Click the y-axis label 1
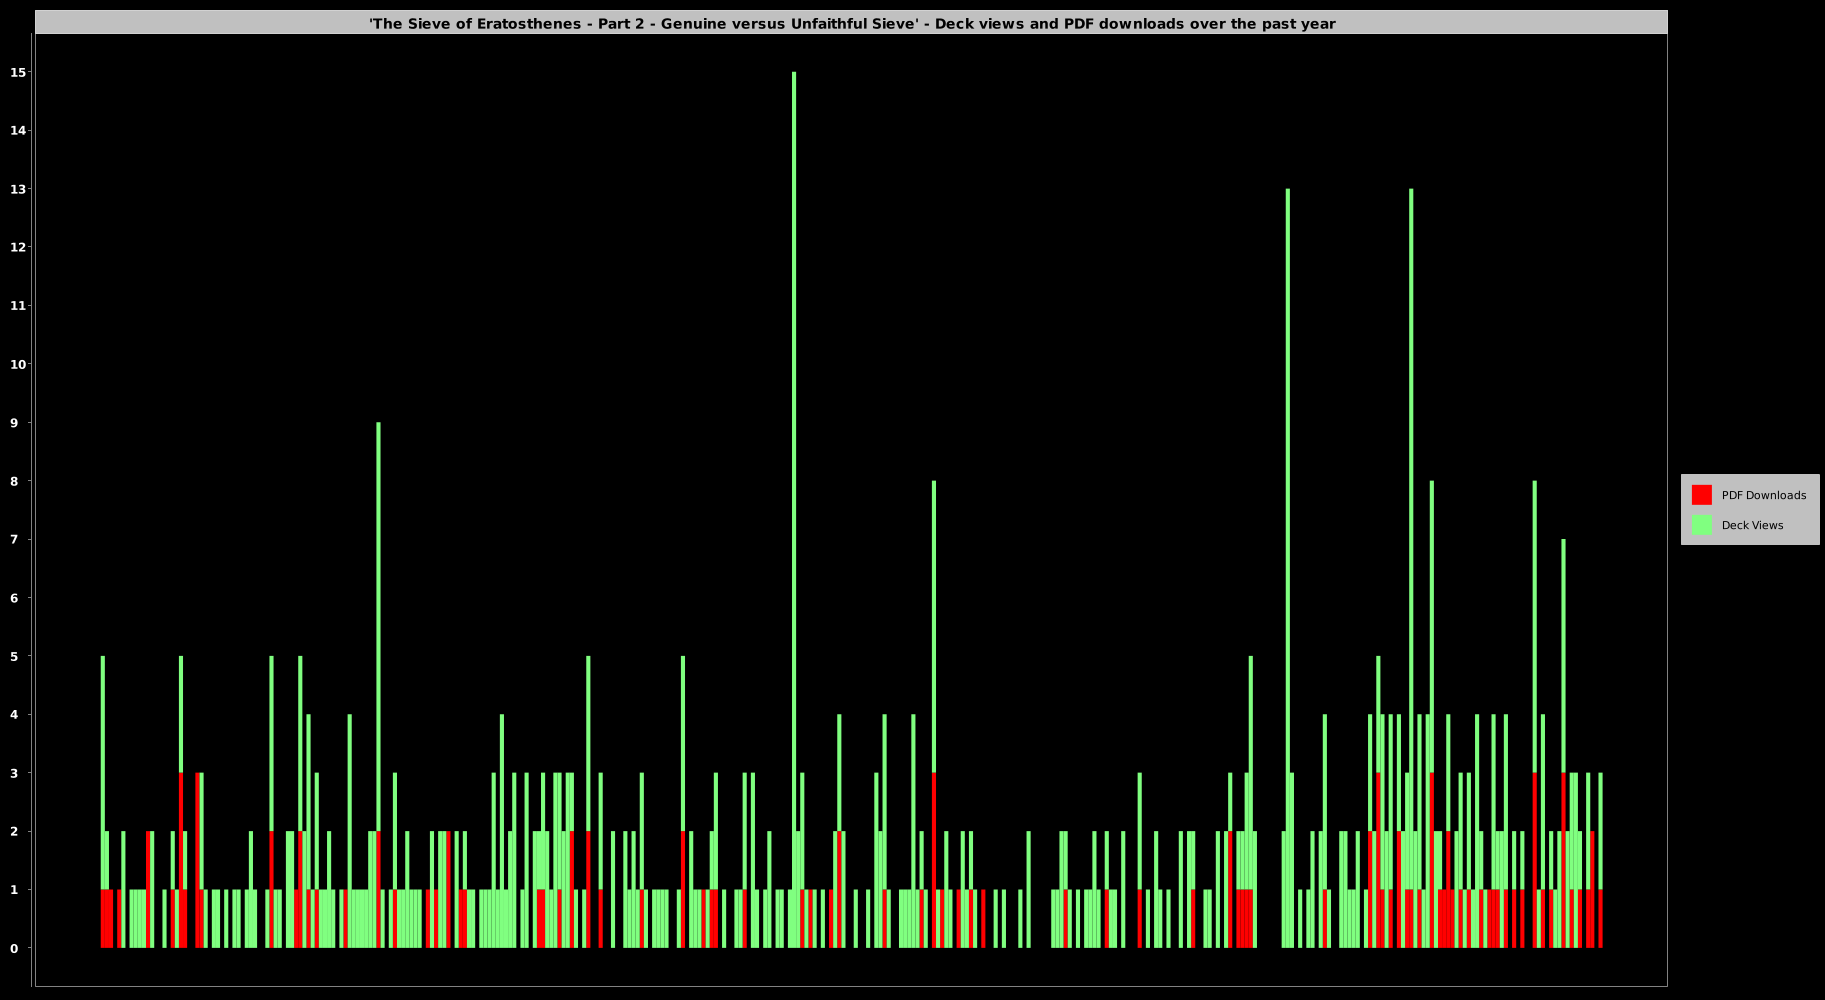 (14, 890)
